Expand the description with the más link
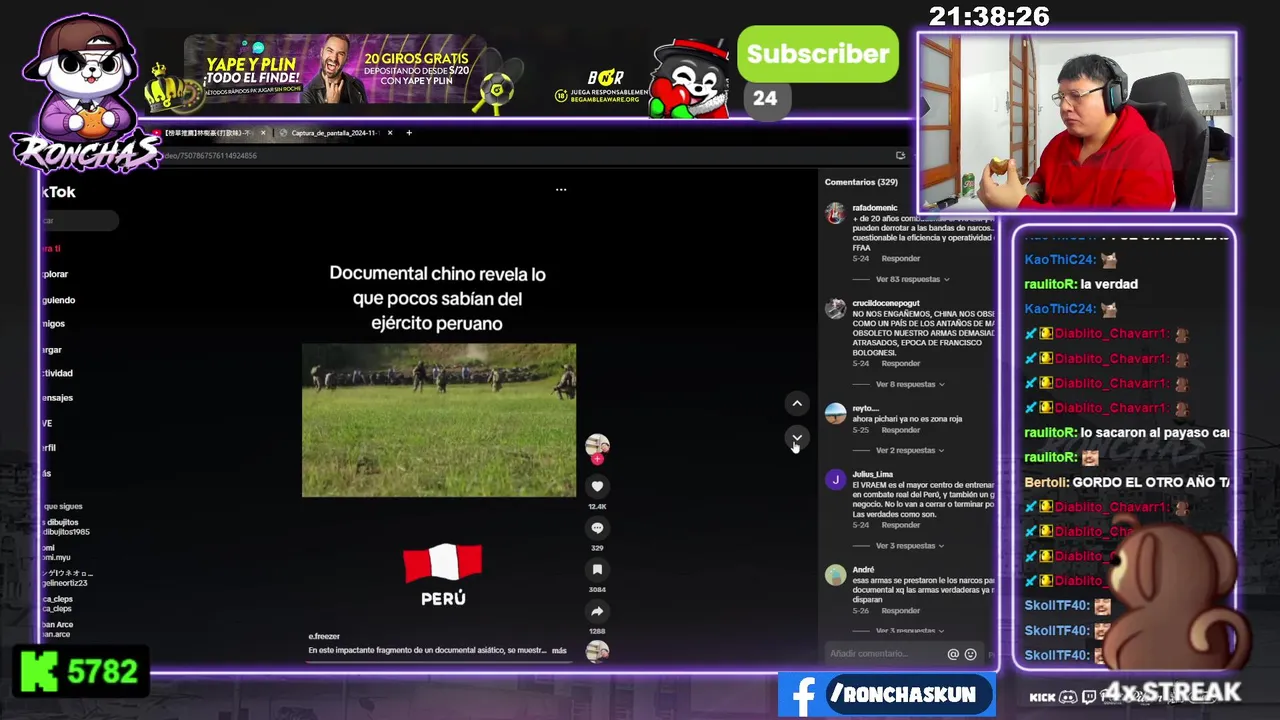Viewport: 1280px width, 720px height. [559, 651]
